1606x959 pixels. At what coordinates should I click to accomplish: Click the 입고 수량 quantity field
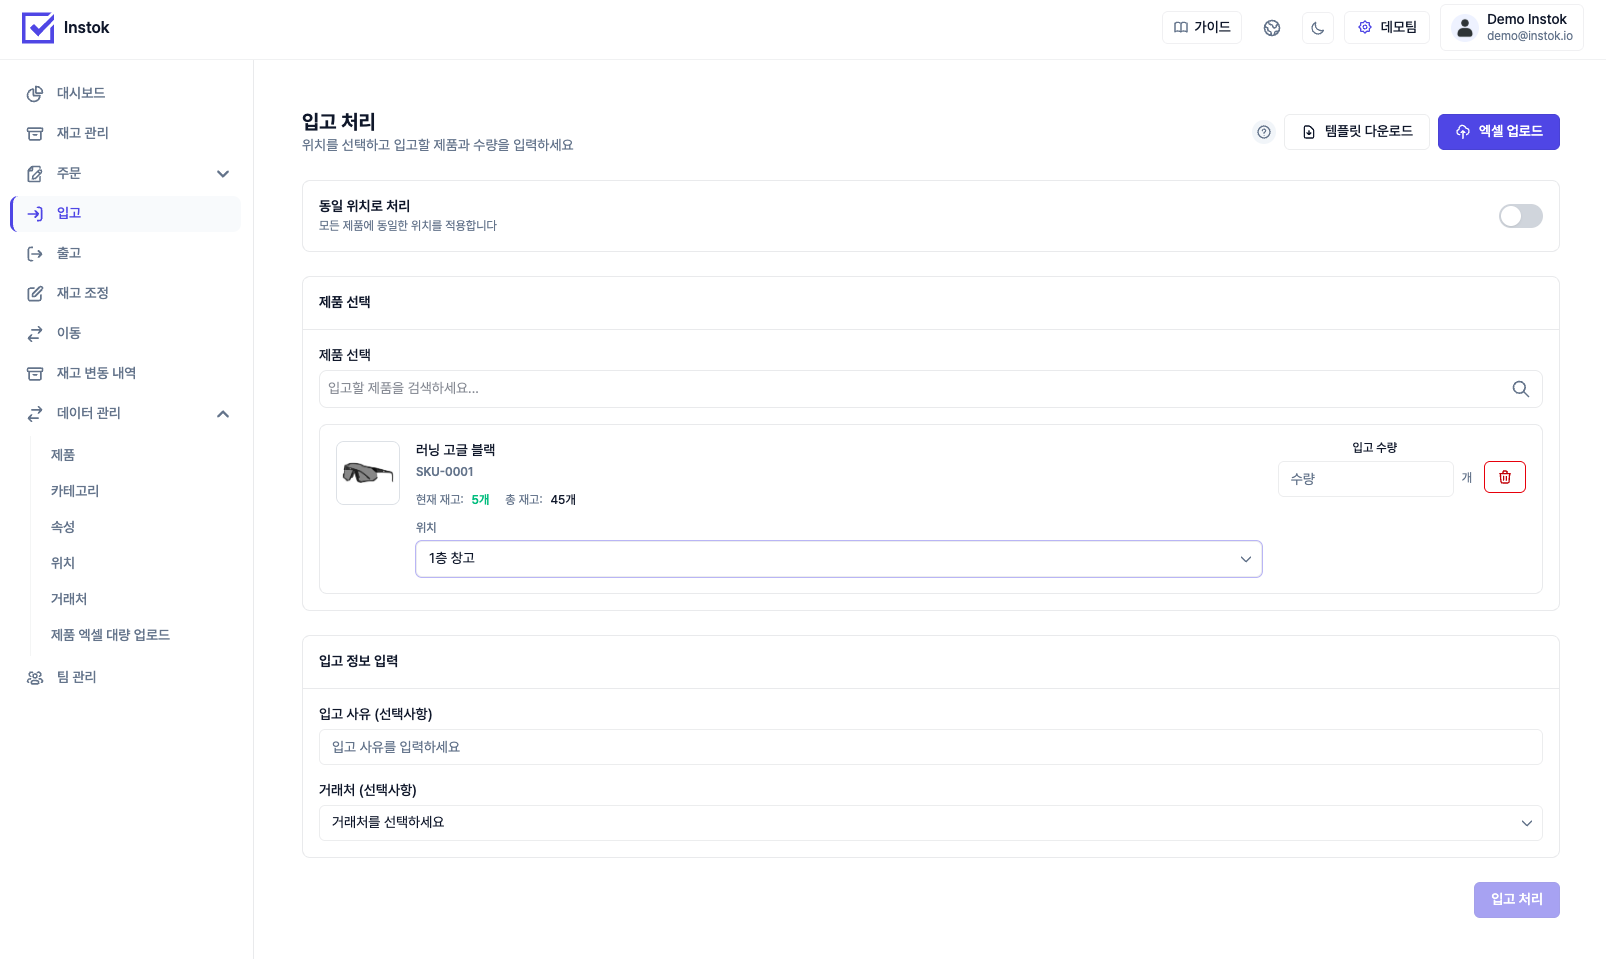click(1365, 479)
